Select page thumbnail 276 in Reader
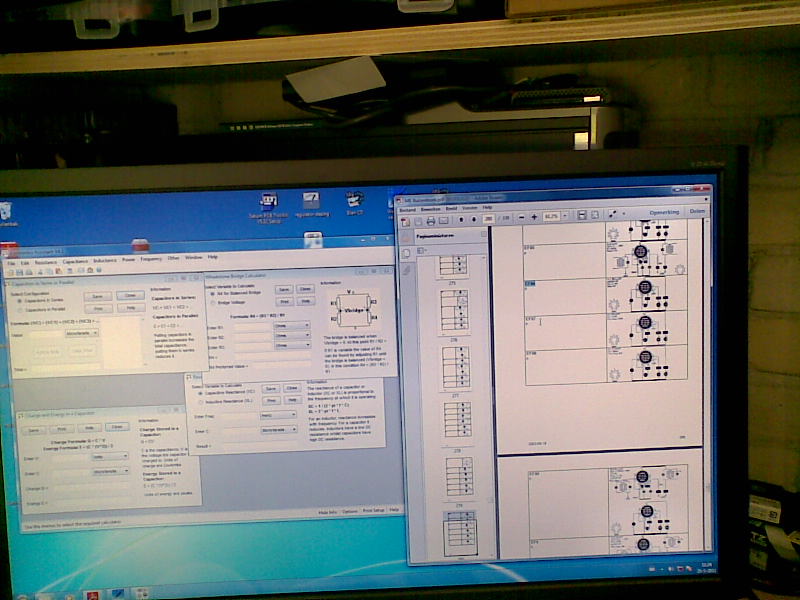 tap(455, 312)
